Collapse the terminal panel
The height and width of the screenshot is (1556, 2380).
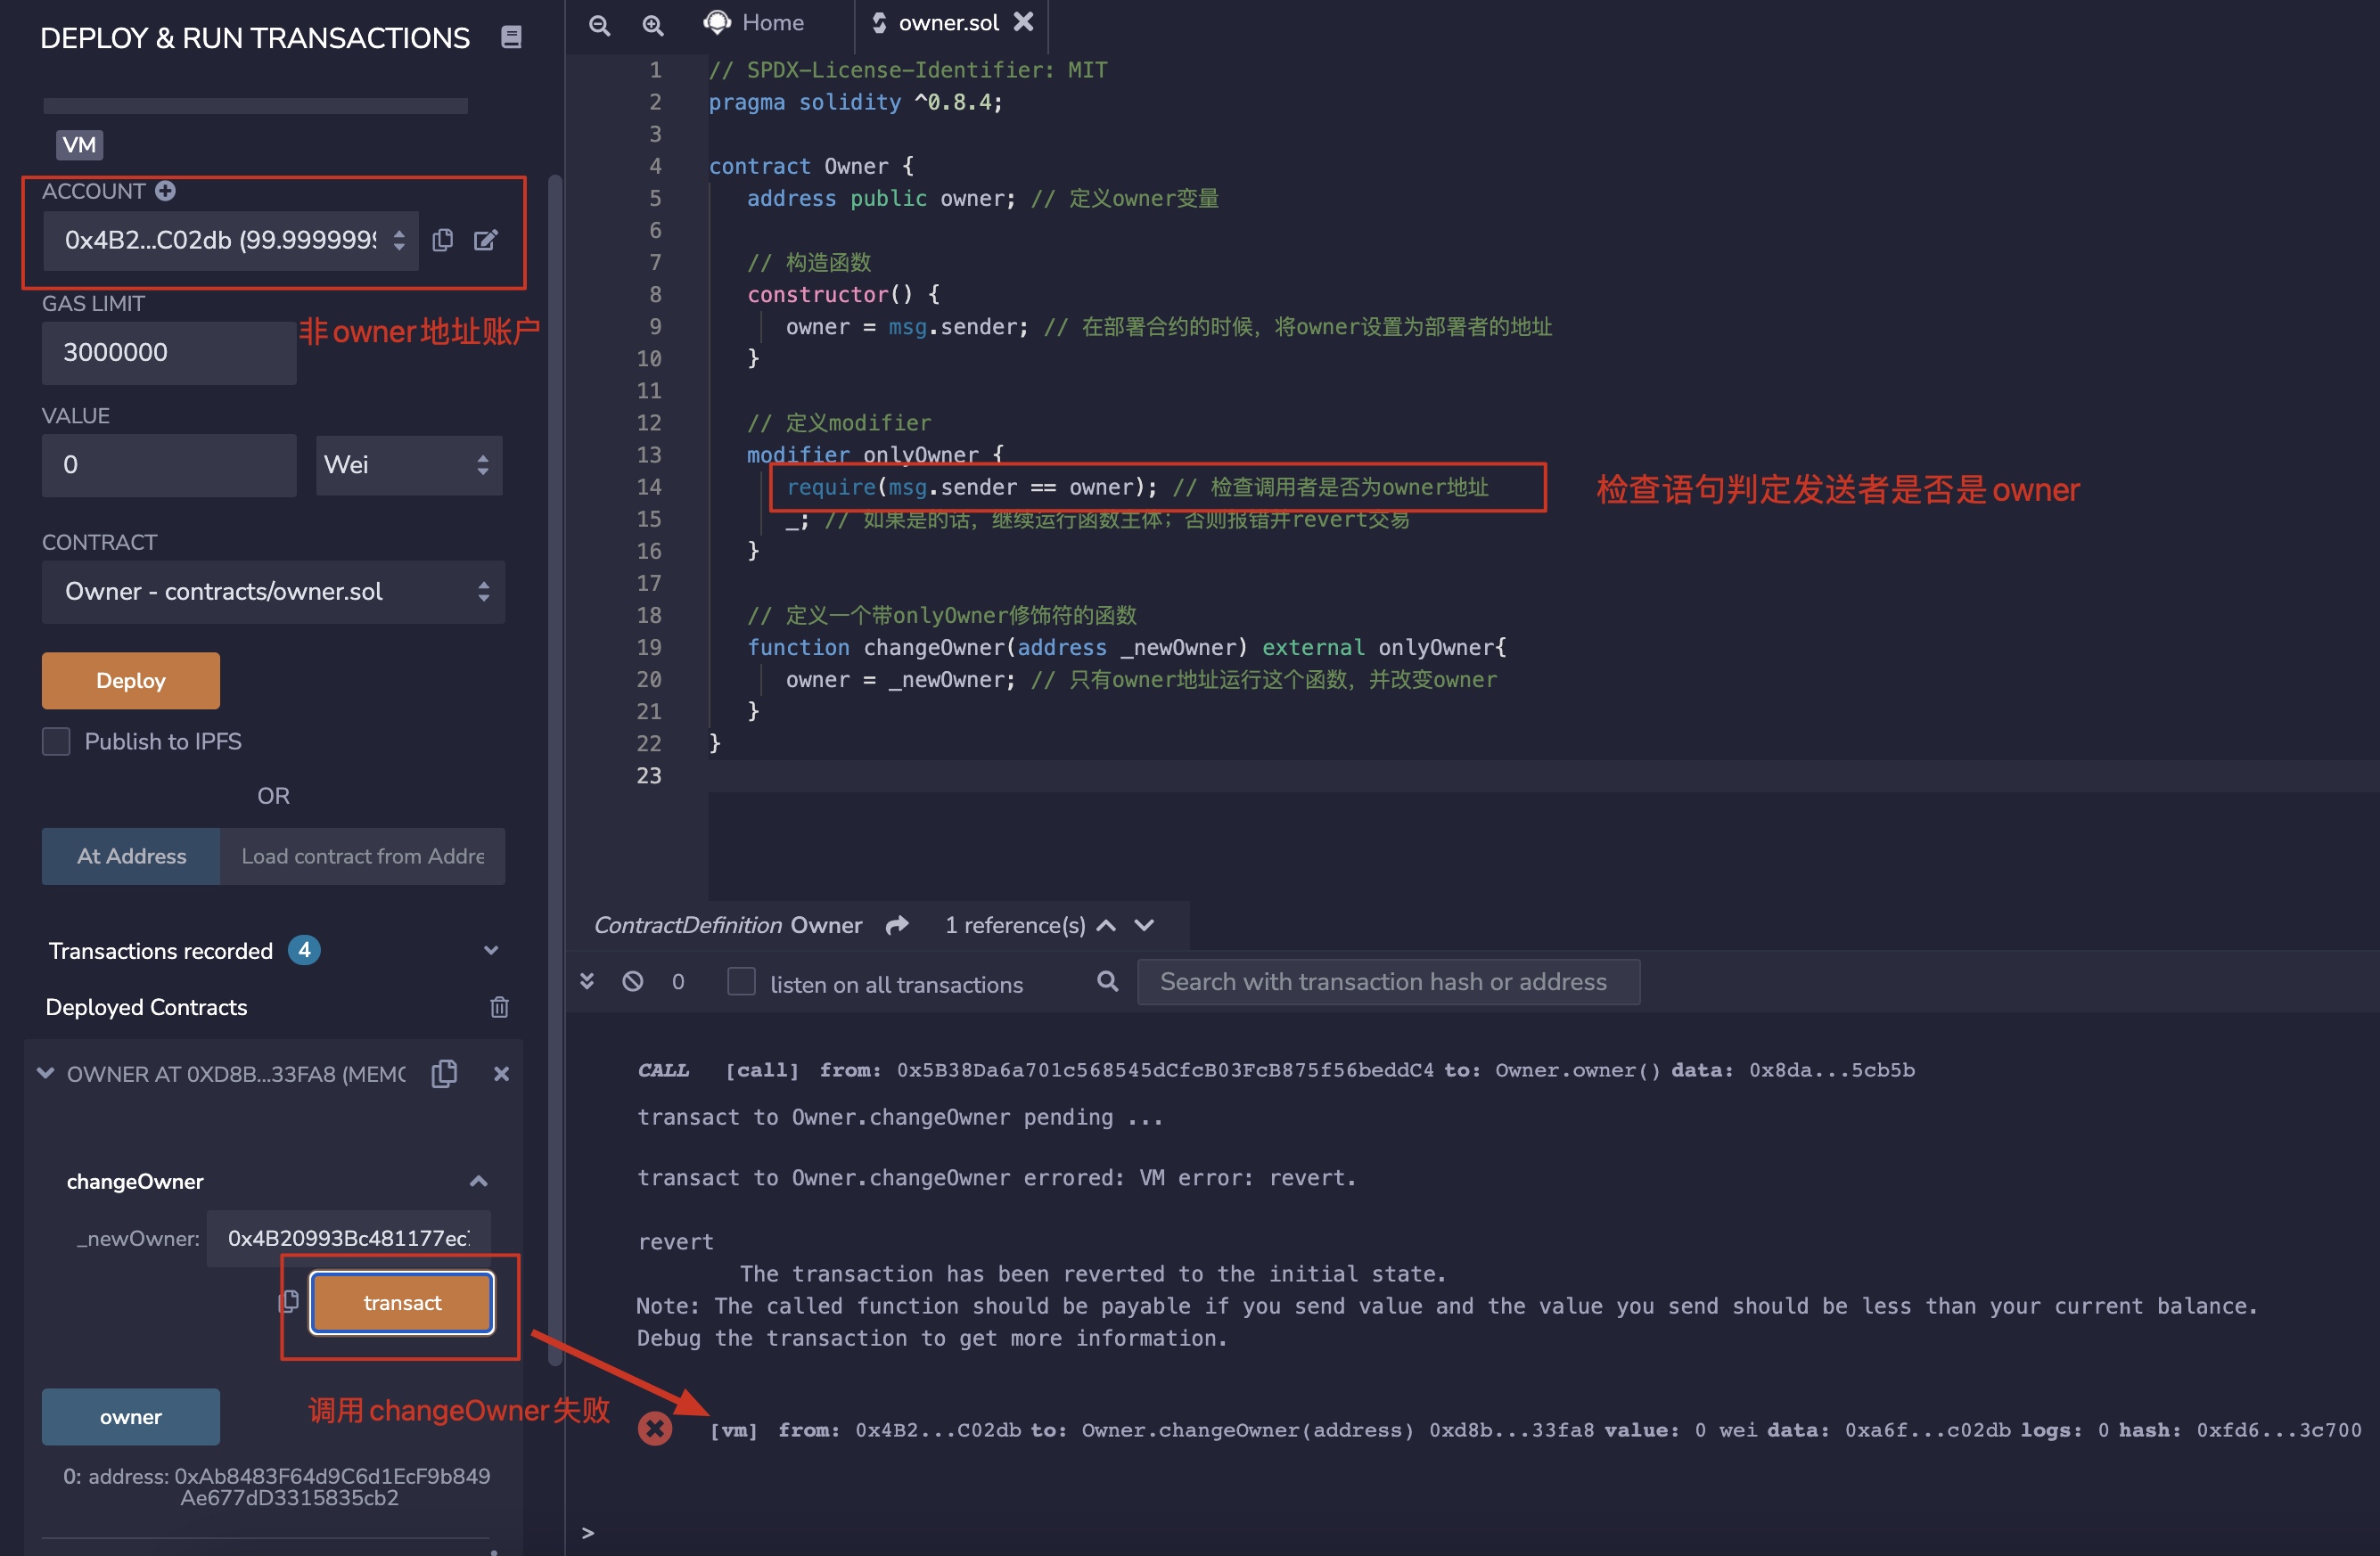pos(587,982)
